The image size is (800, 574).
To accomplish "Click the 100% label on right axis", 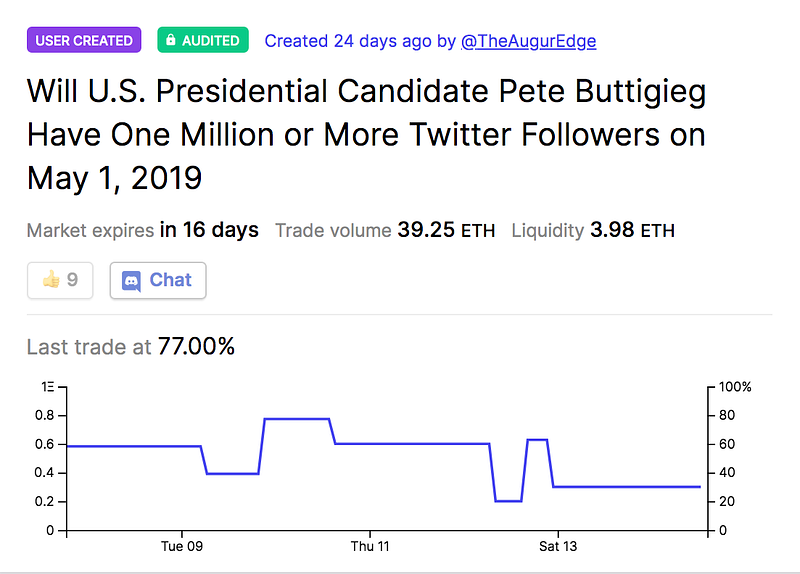I will [735, 387].
